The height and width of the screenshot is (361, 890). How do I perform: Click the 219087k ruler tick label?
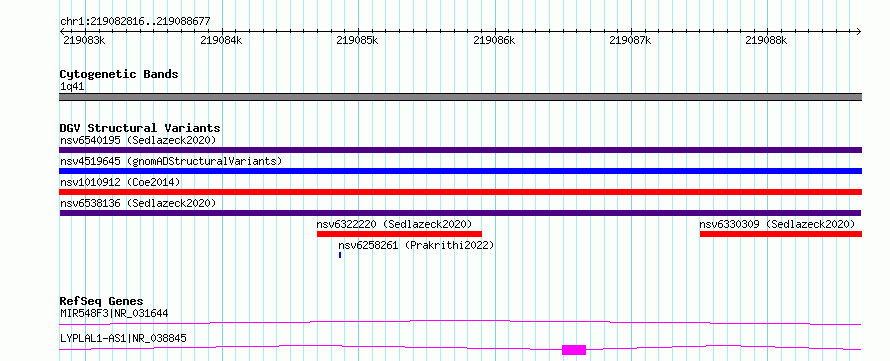pos(630,40)
